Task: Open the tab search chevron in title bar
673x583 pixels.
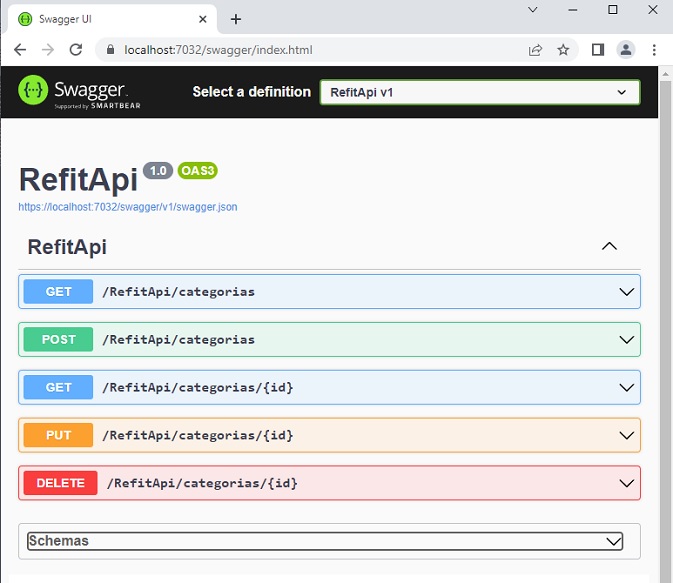Action: [533, 10]
